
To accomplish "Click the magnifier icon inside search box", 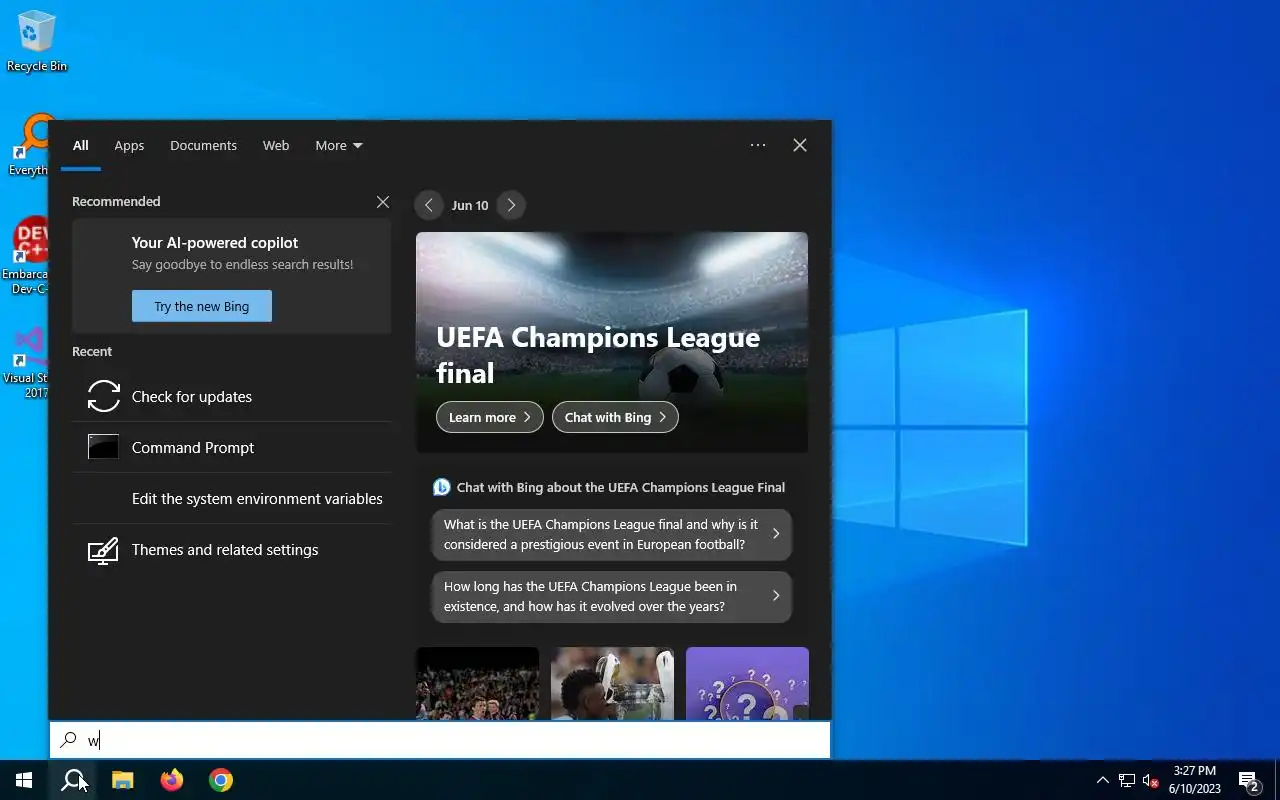I will click(68, 740).
